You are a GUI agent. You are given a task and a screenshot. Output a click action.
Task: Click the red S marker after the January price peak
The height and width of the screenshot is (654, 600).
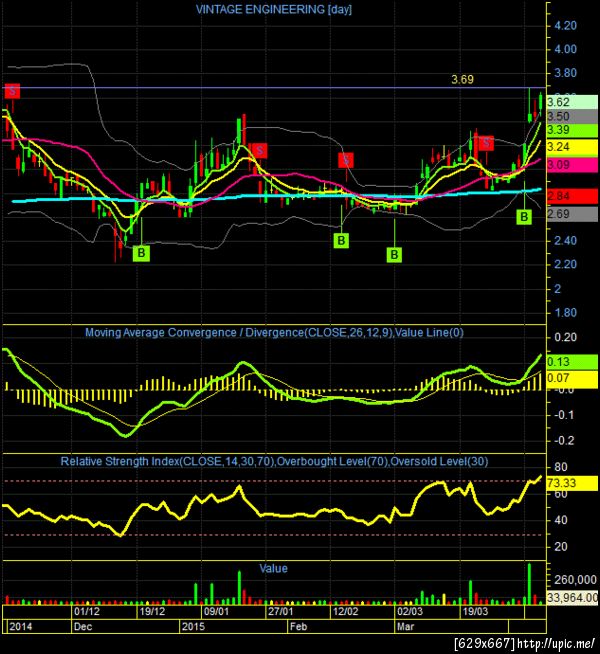pyautogui.click(x=259, y=151)
